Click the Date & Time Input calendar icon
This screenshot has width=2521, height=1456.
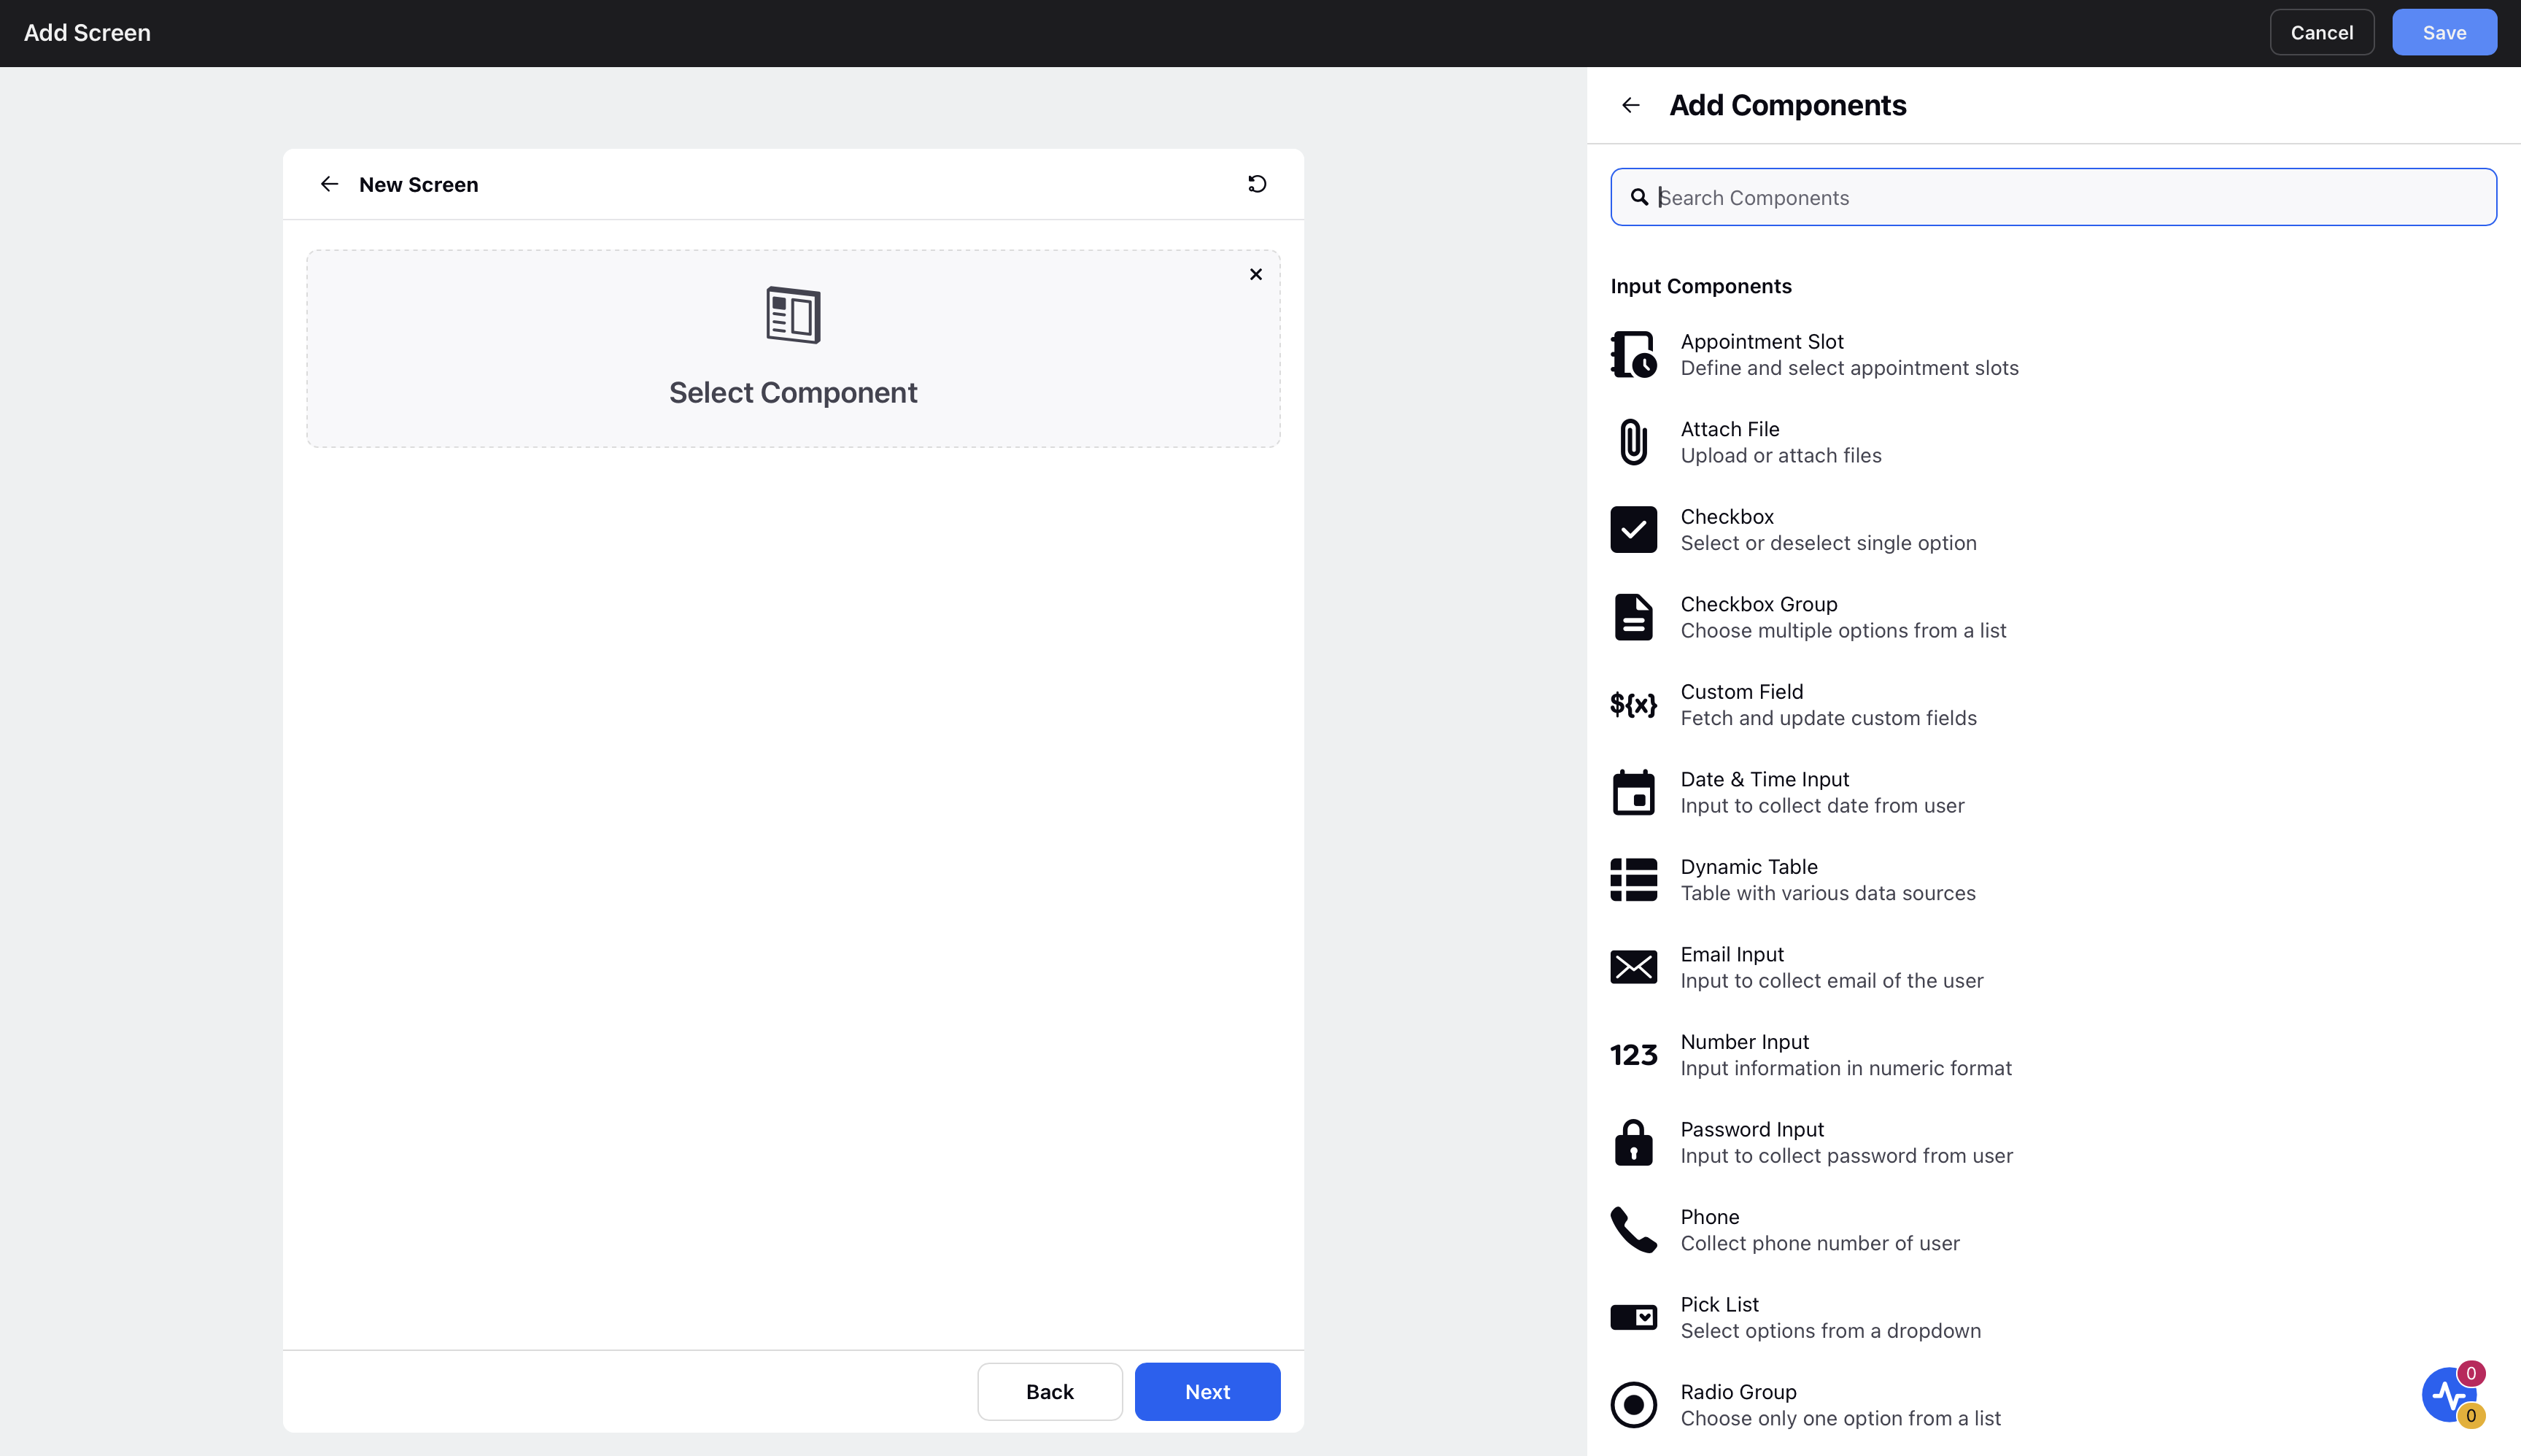pyautogui.click(x=1633, y=792)
